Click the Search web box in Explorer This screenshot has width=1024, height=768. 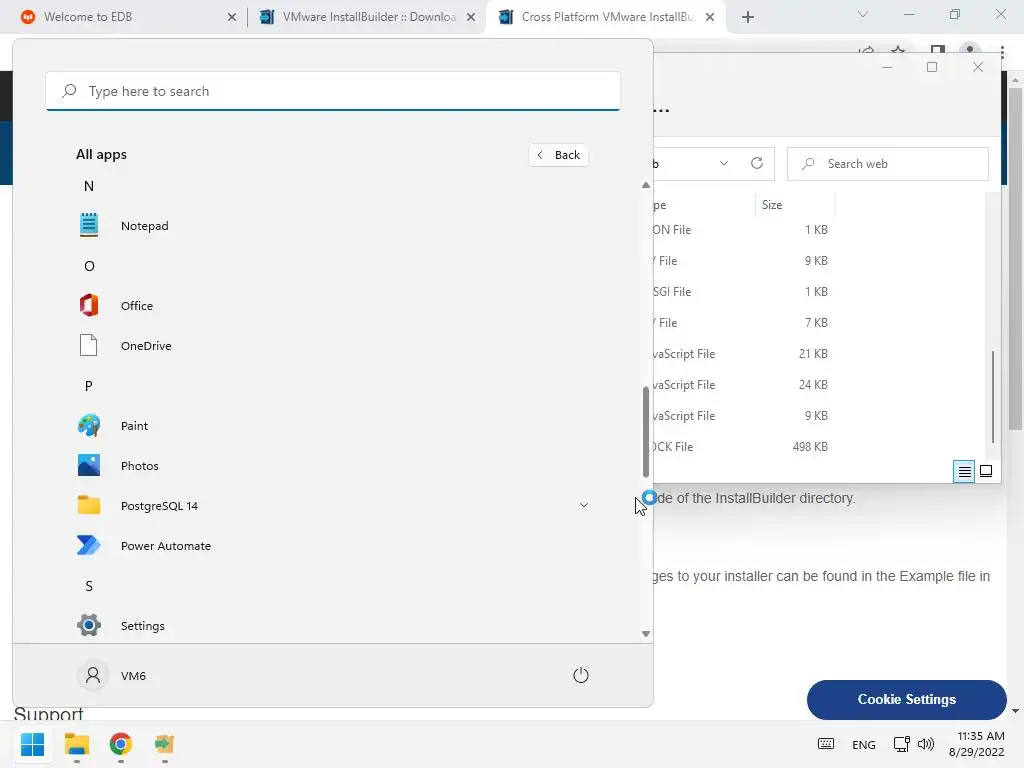(888, 164)
